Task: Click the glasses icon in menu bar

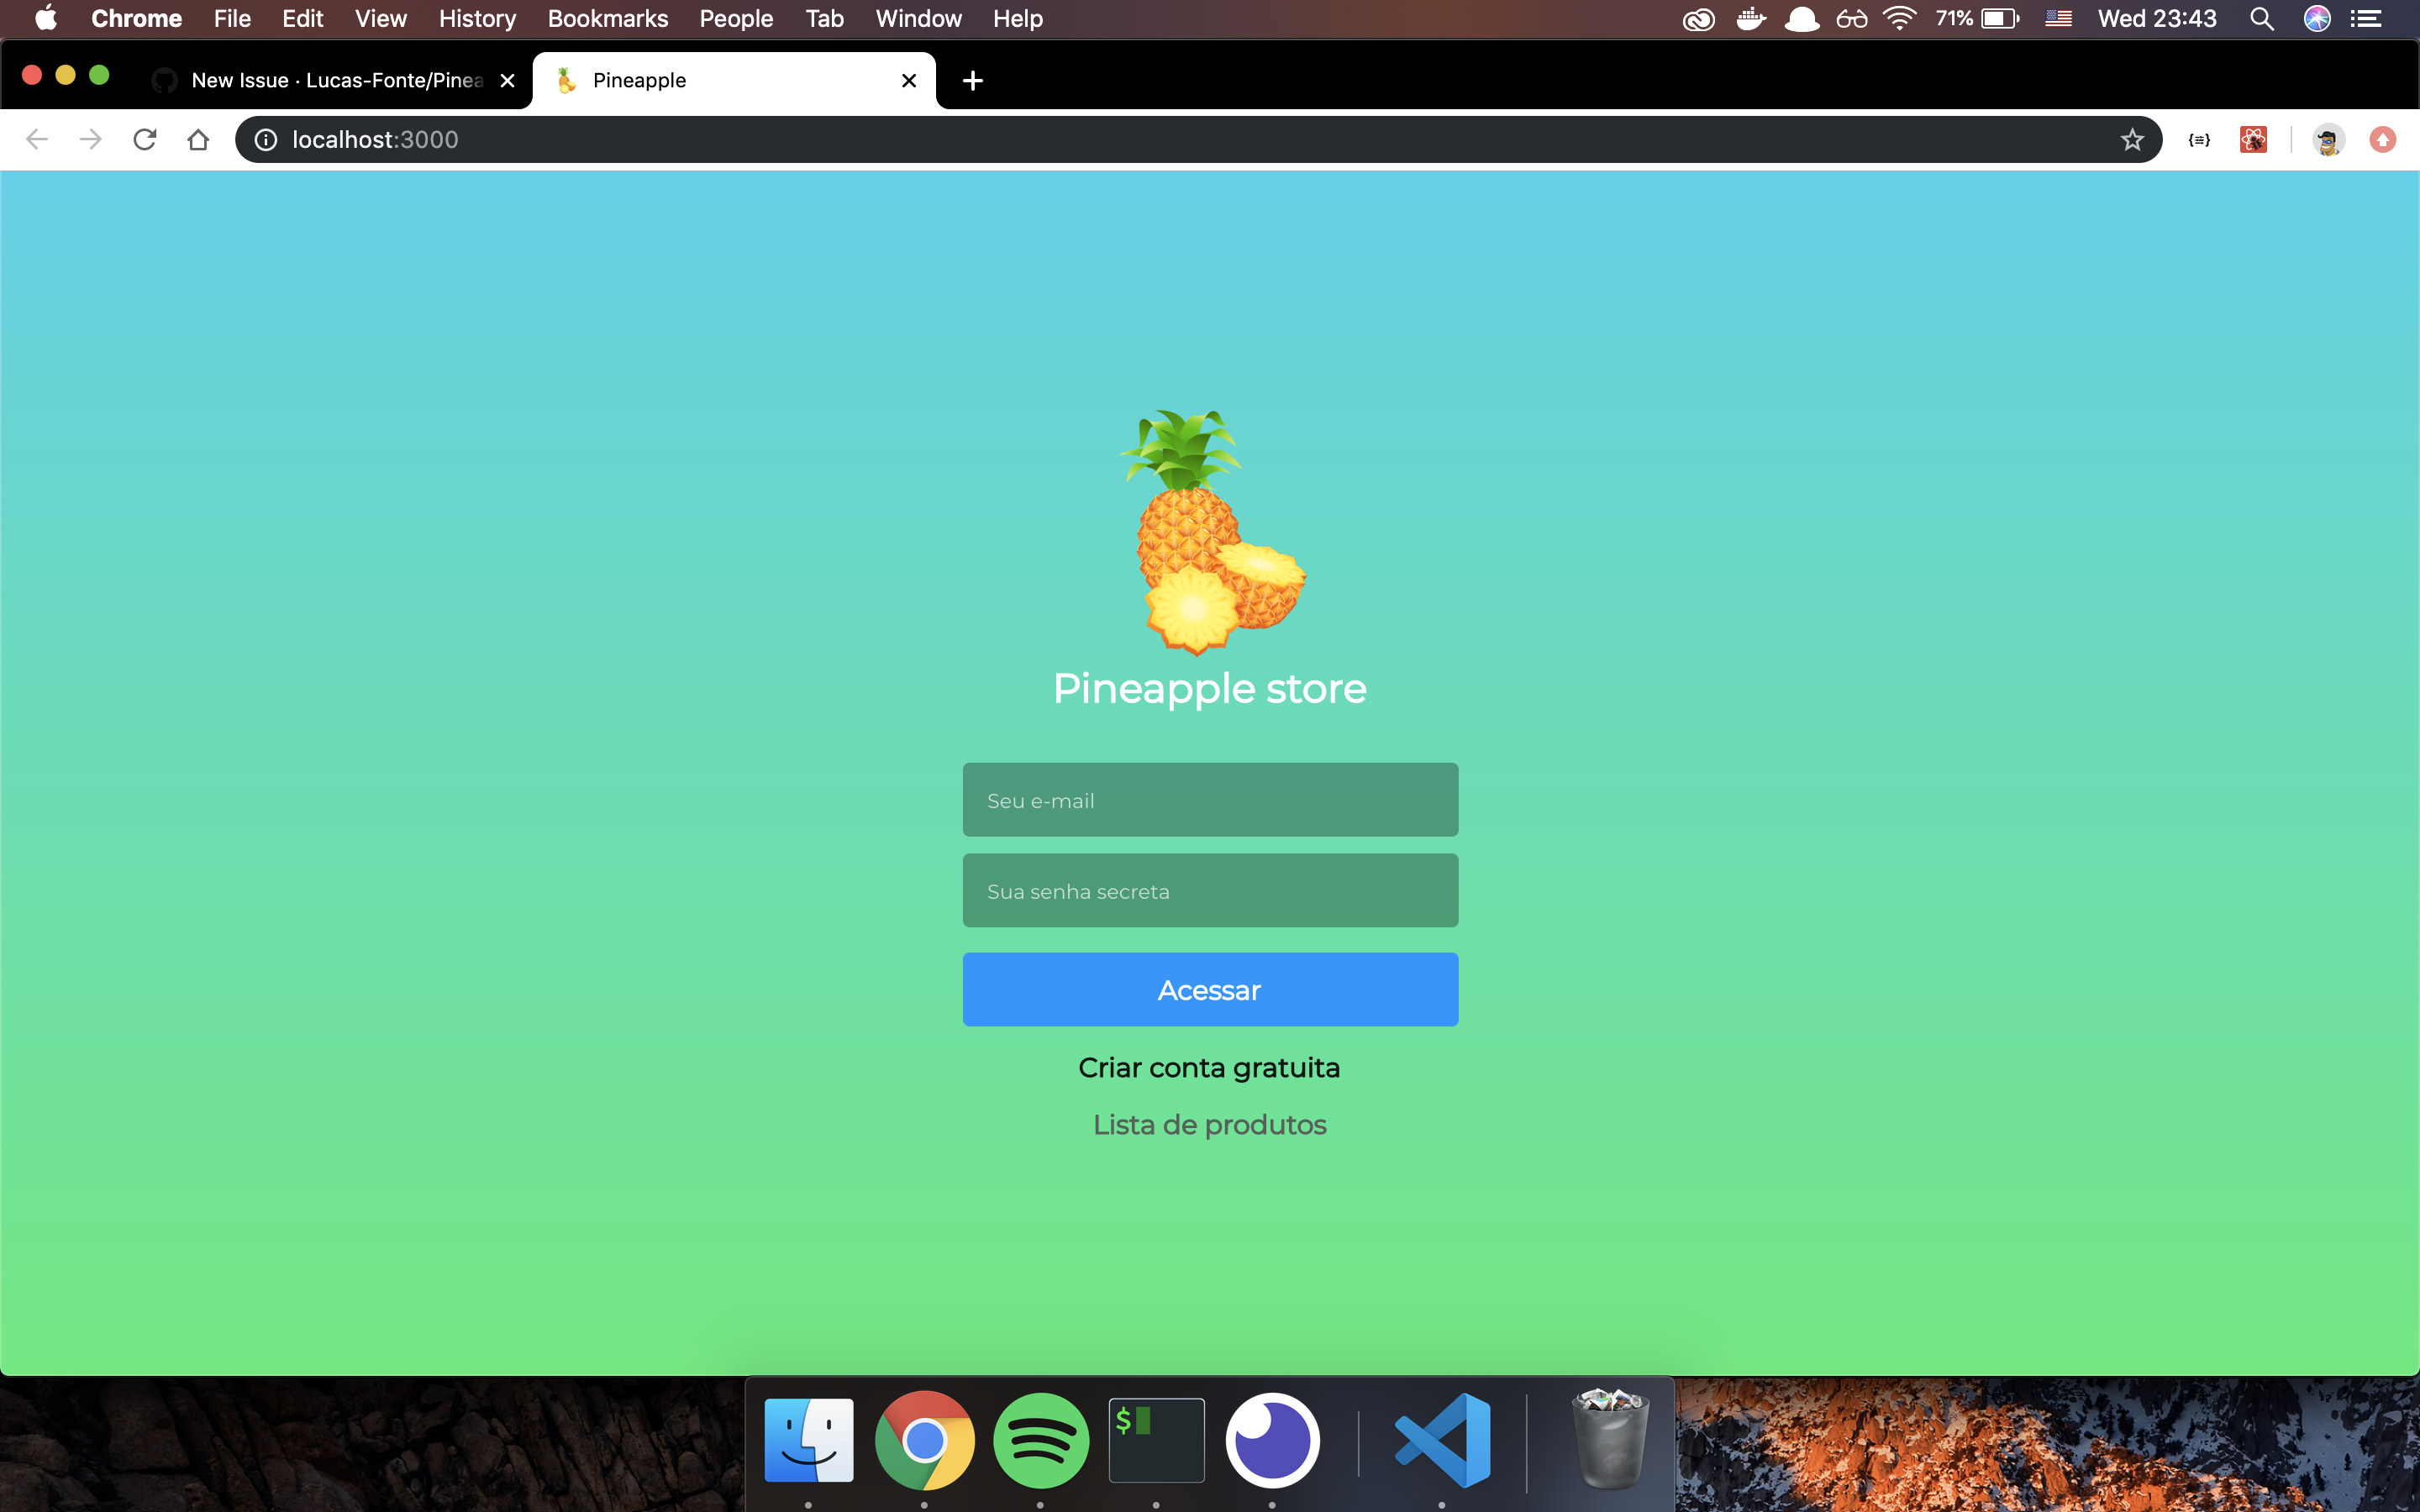Action: point(1852,18)
